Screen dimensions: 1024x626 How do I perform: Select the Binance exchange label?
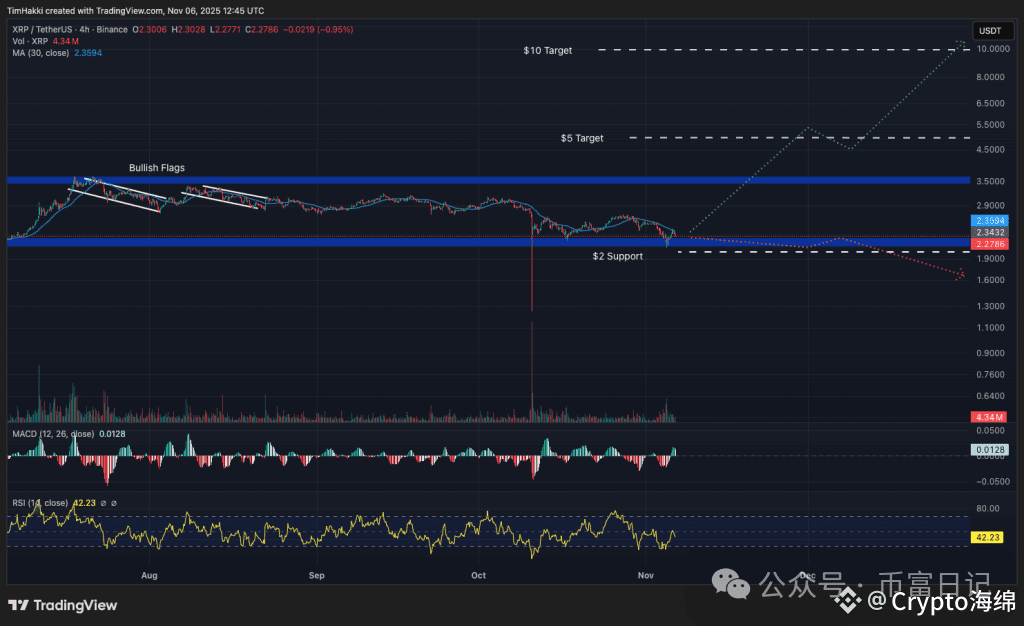click(x=112, y=30)
